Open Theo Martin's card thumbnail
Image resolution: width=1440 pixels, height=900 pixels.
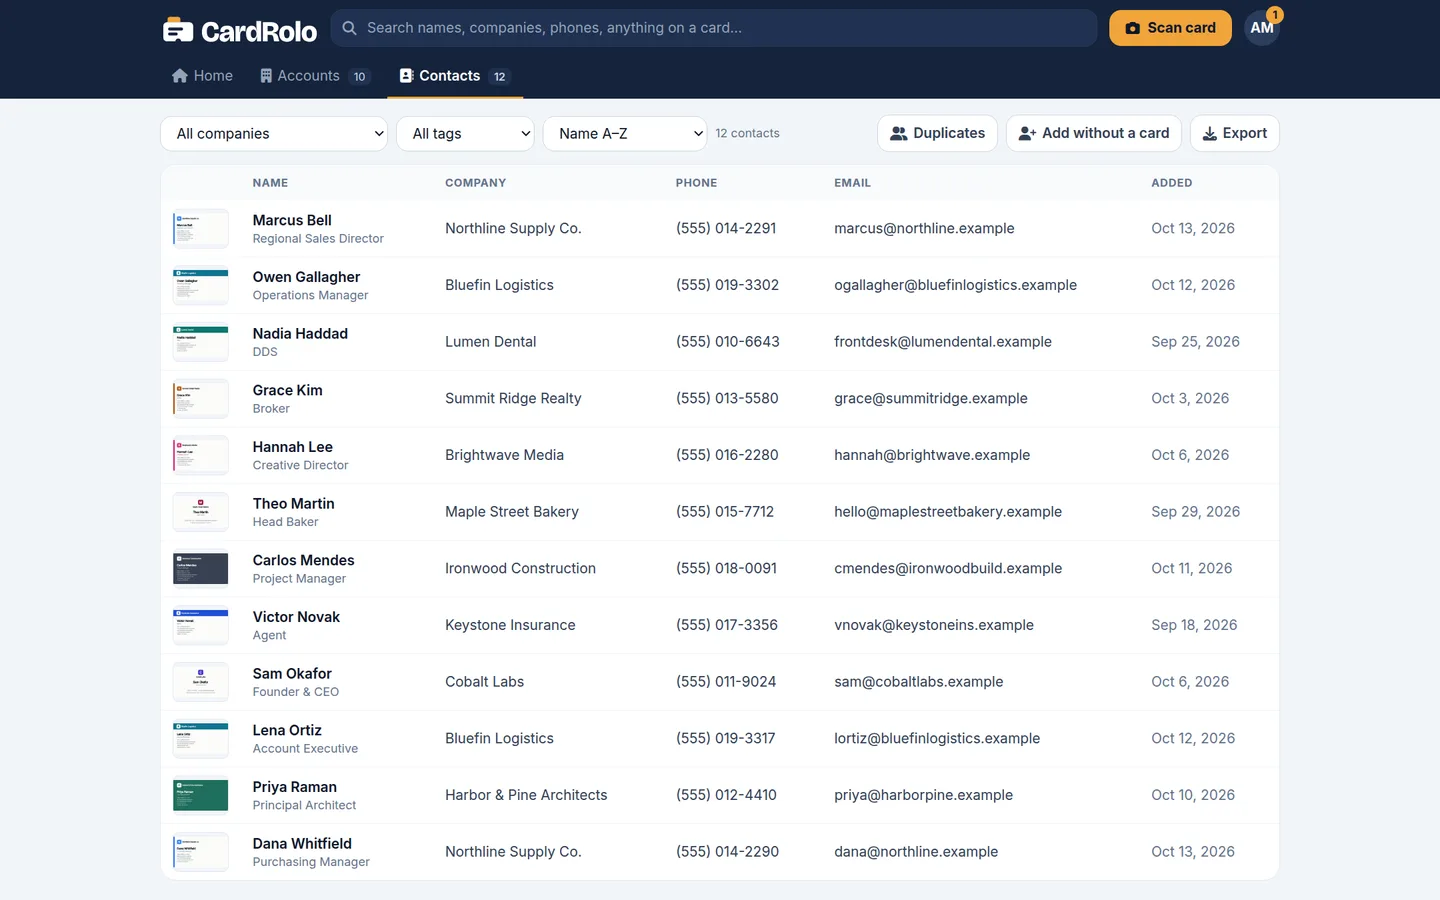coord(201,512)
